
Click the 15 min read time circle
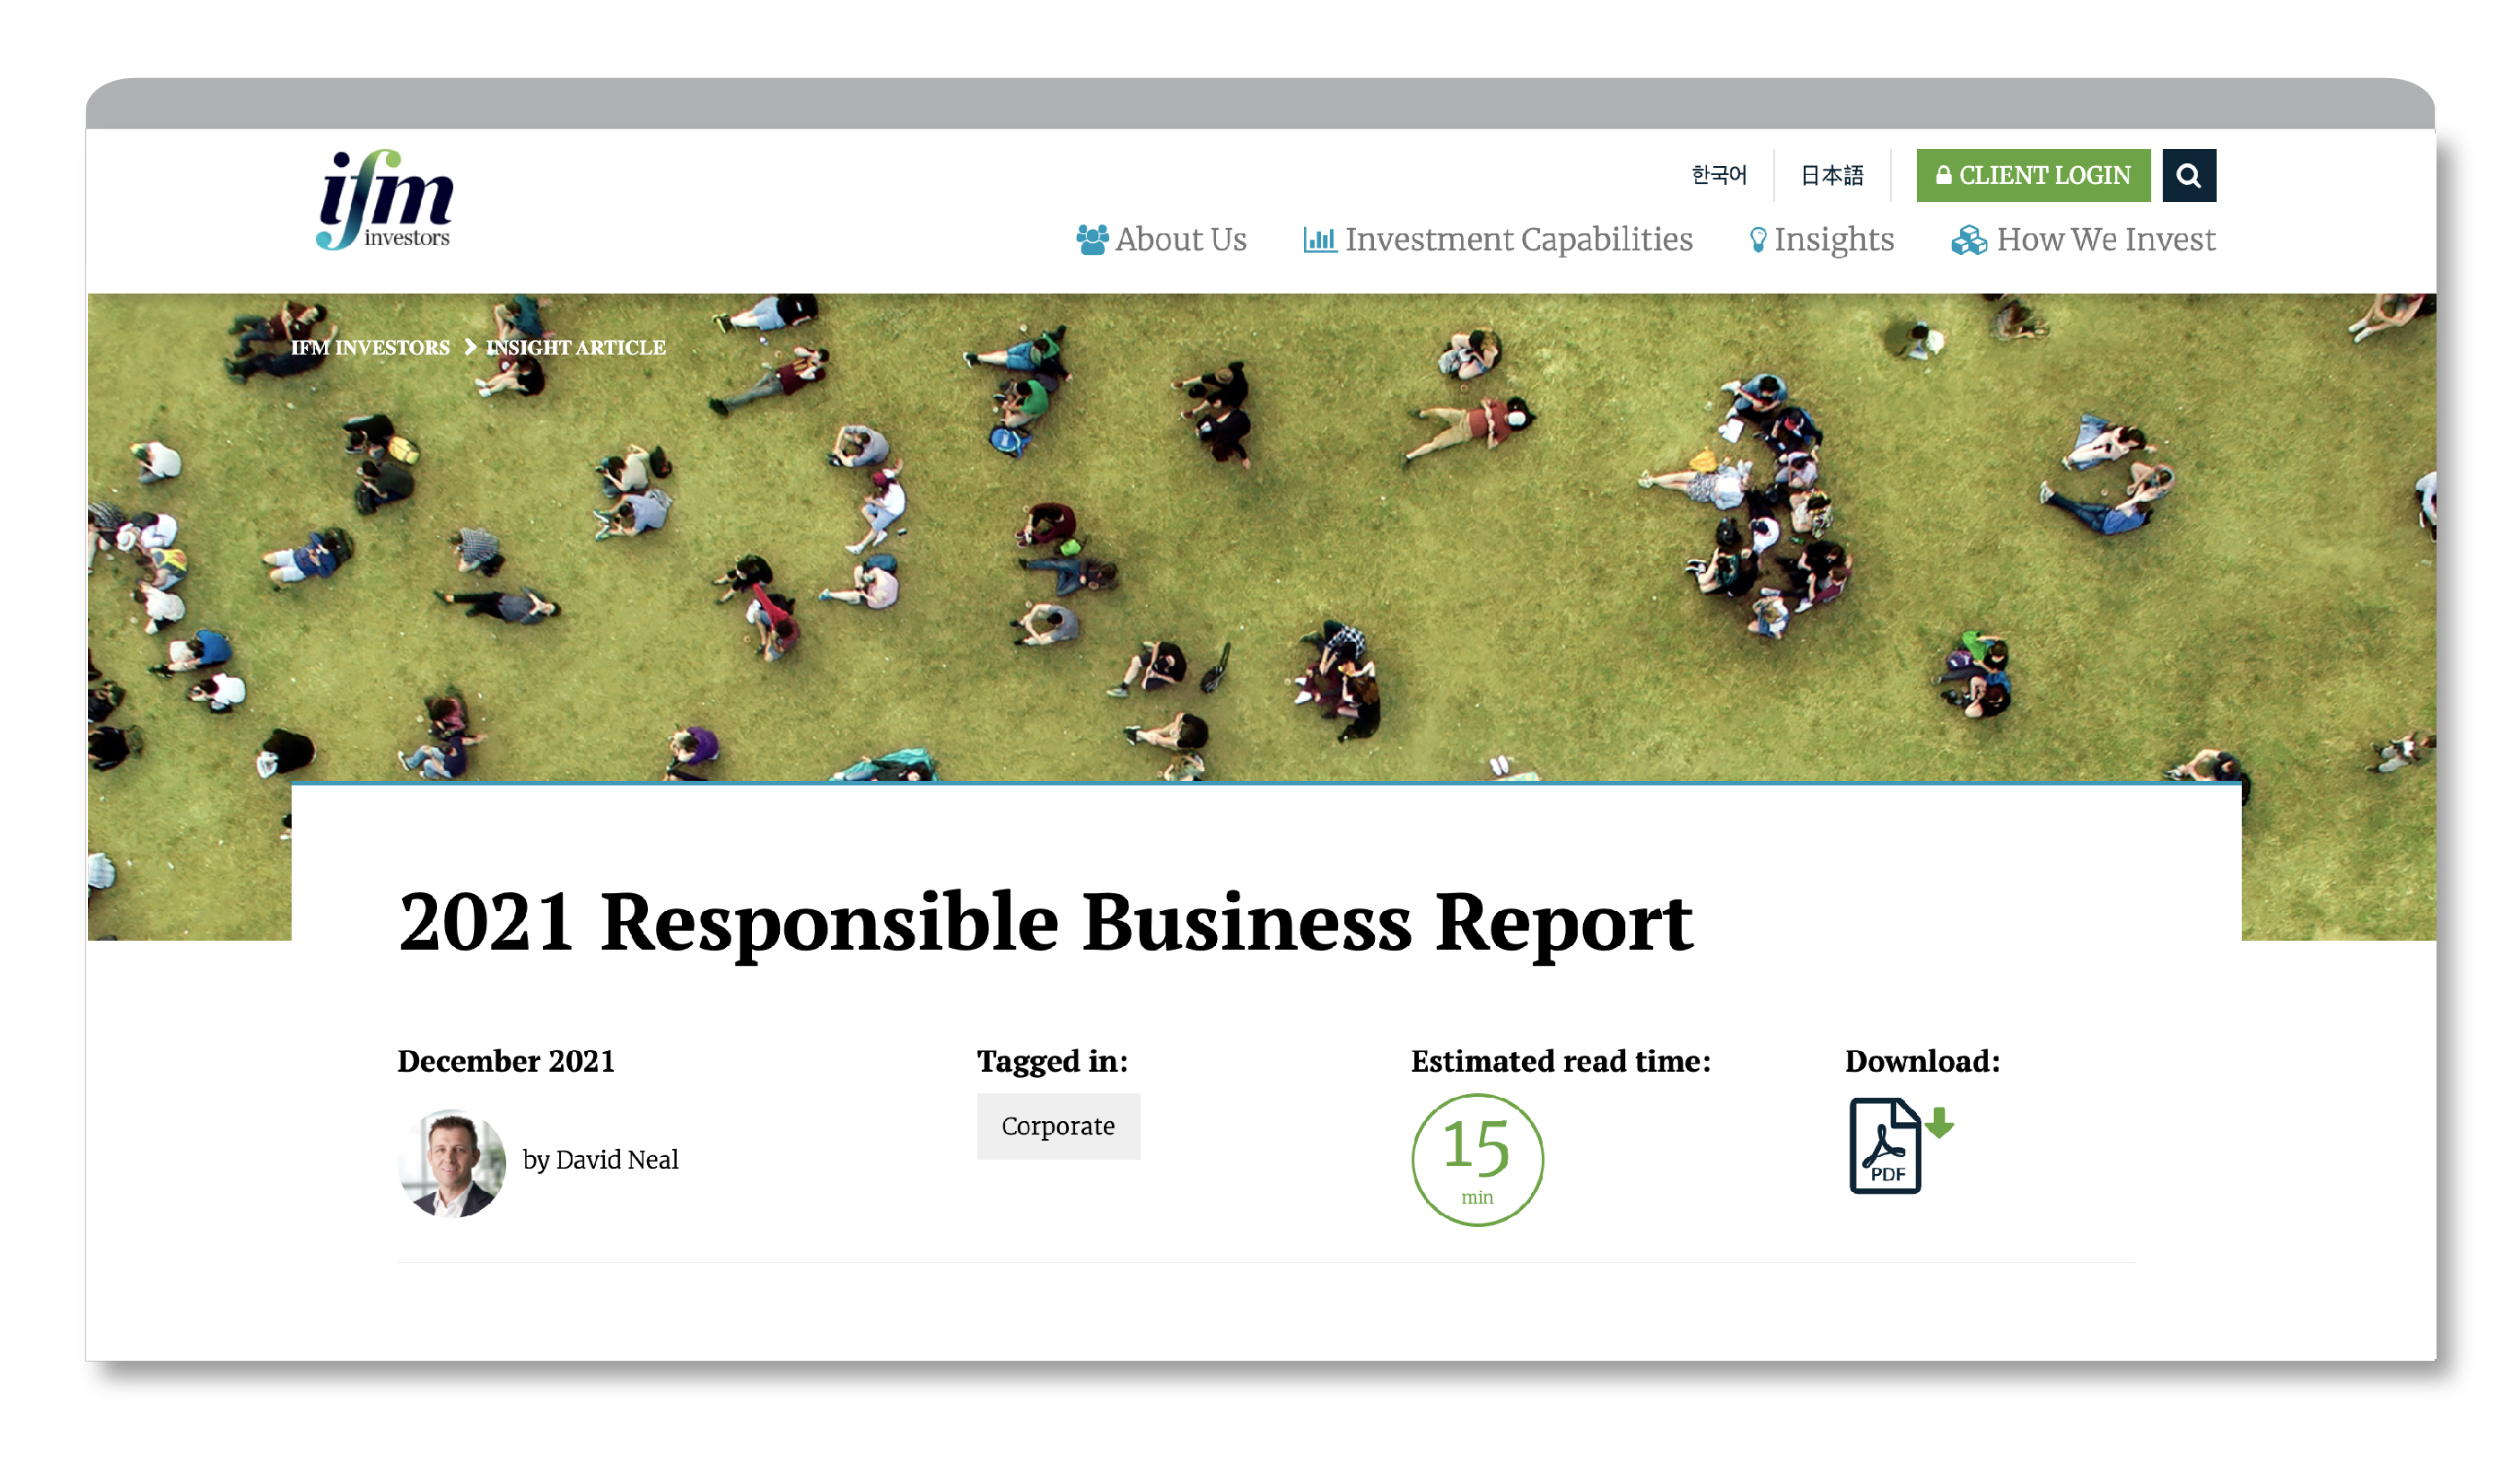[x=1477, y=1160]
